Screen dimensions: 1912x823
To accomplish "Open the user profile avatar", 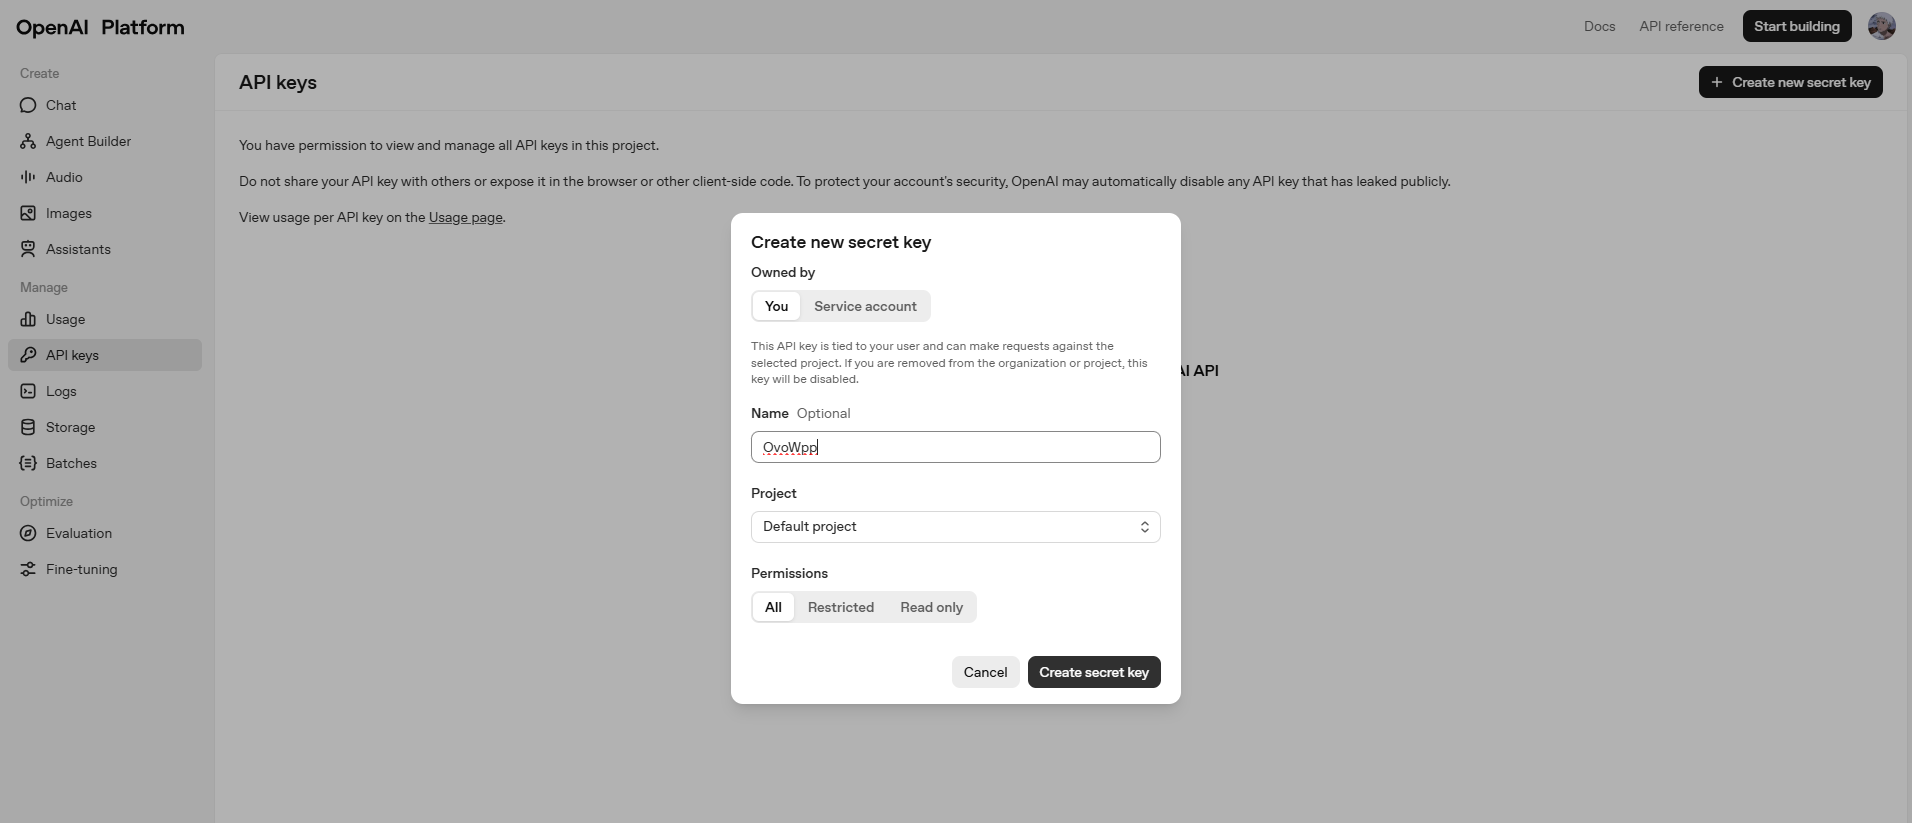I will [1881, 26].
